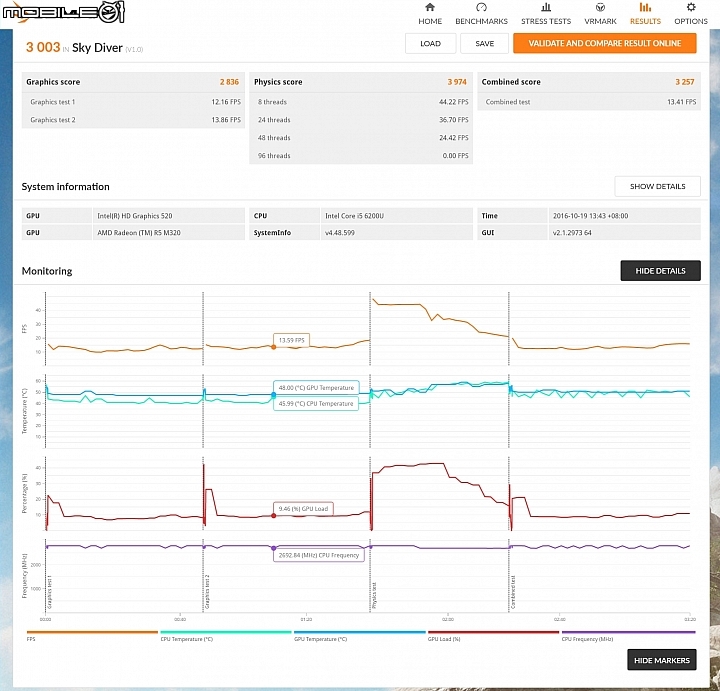Click the Combined score value 3 257
This screenshot has height=691, width=720.
(685, 82)
